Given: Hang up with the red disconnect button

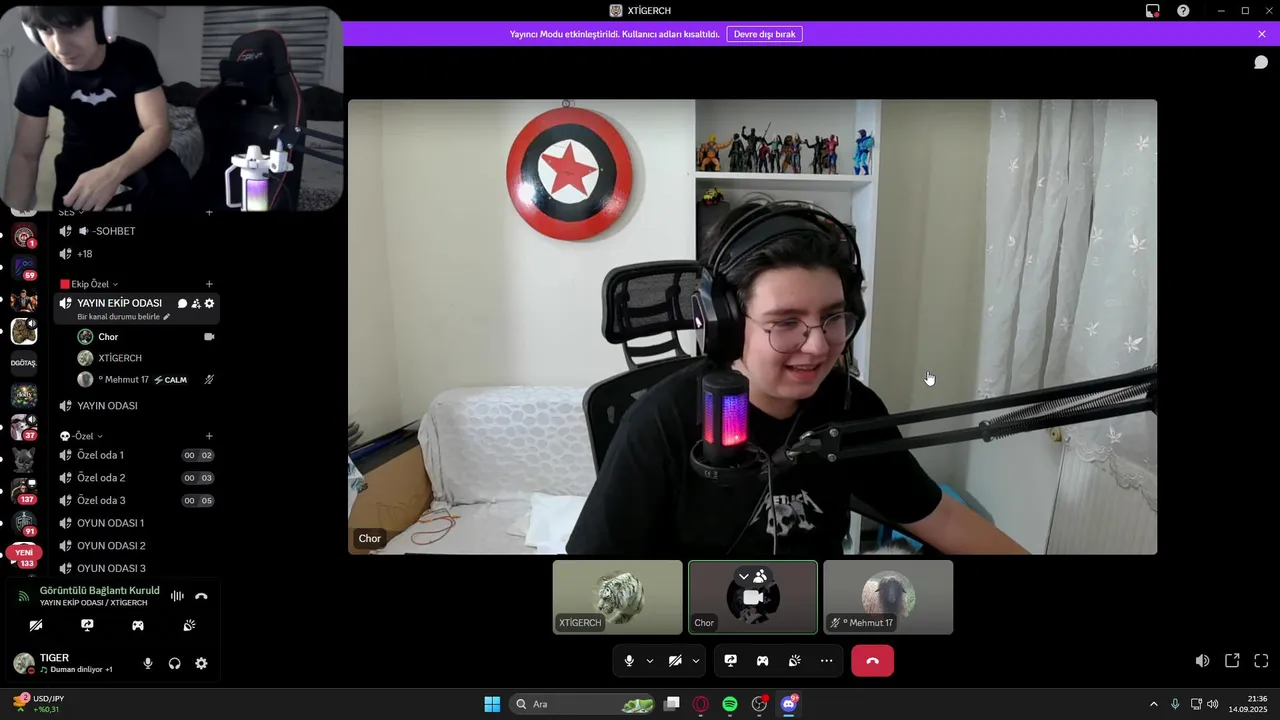Looking at the screenshot, I should (x=872, y=661).
